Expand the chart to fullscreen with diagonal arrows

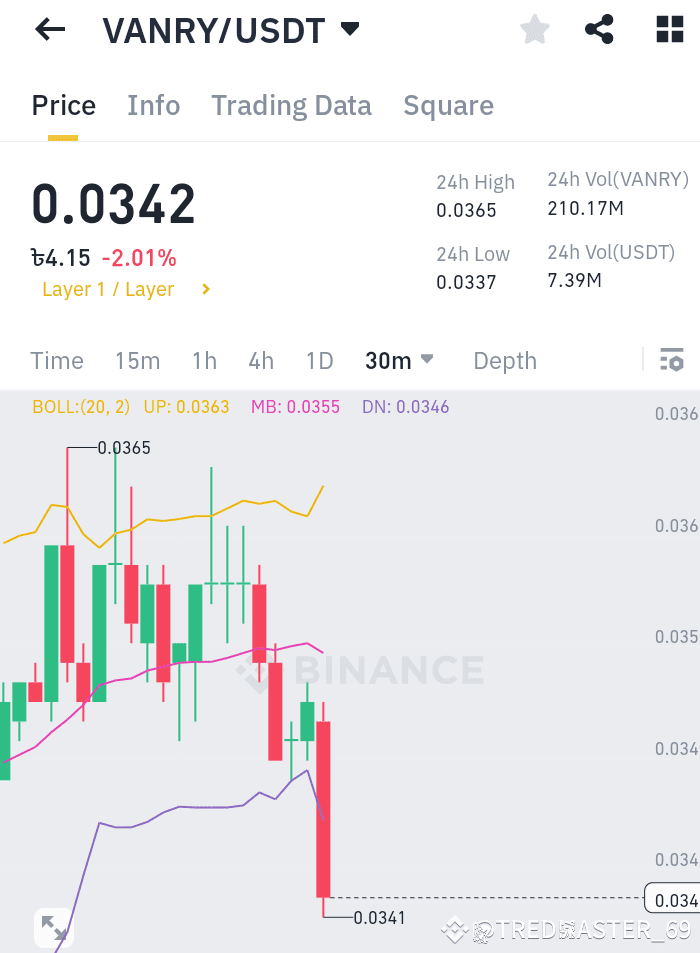click(x=54, y=928)
